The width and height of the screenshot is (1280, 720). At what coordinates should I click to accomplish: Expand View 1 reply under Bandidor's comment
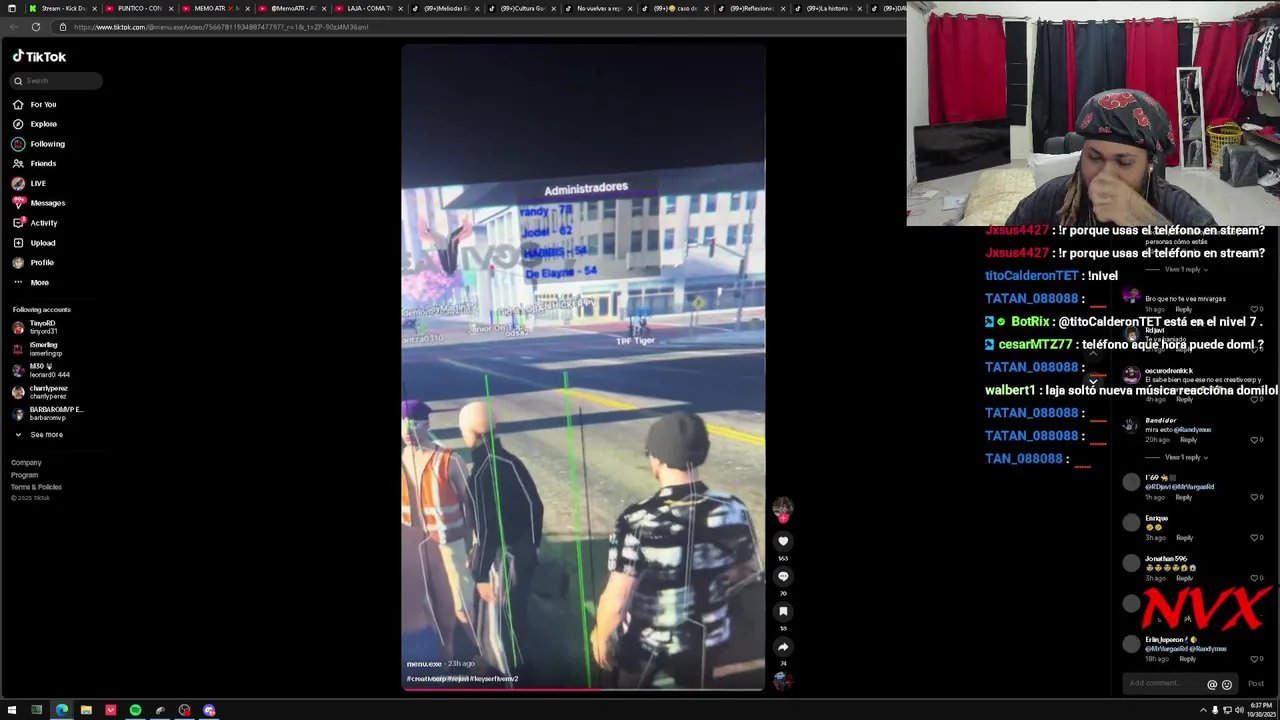[x=1187, y=457]
